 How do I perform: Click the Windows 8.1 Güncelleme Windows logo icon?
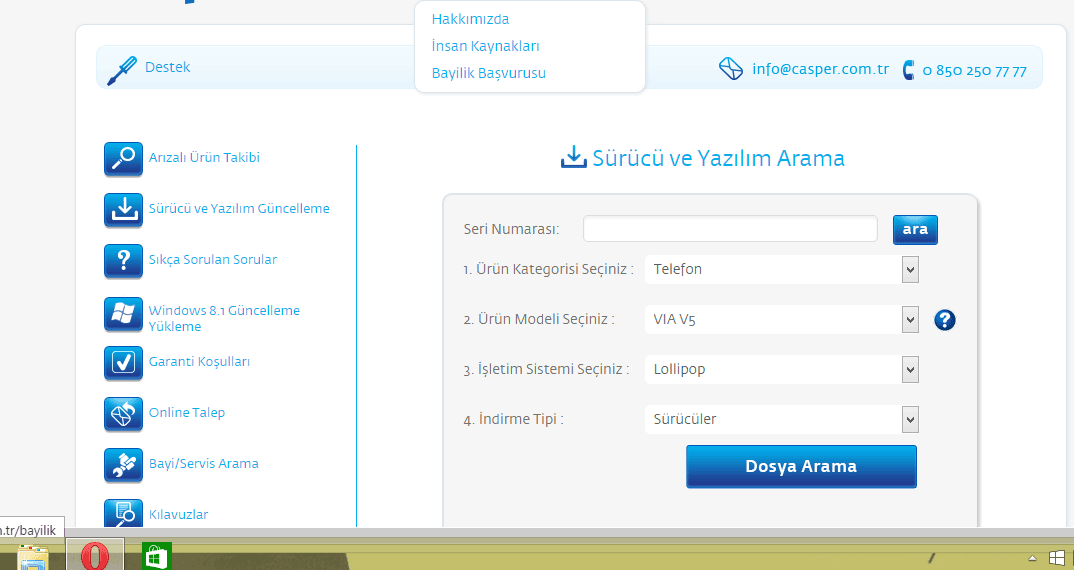click(123, 314)
